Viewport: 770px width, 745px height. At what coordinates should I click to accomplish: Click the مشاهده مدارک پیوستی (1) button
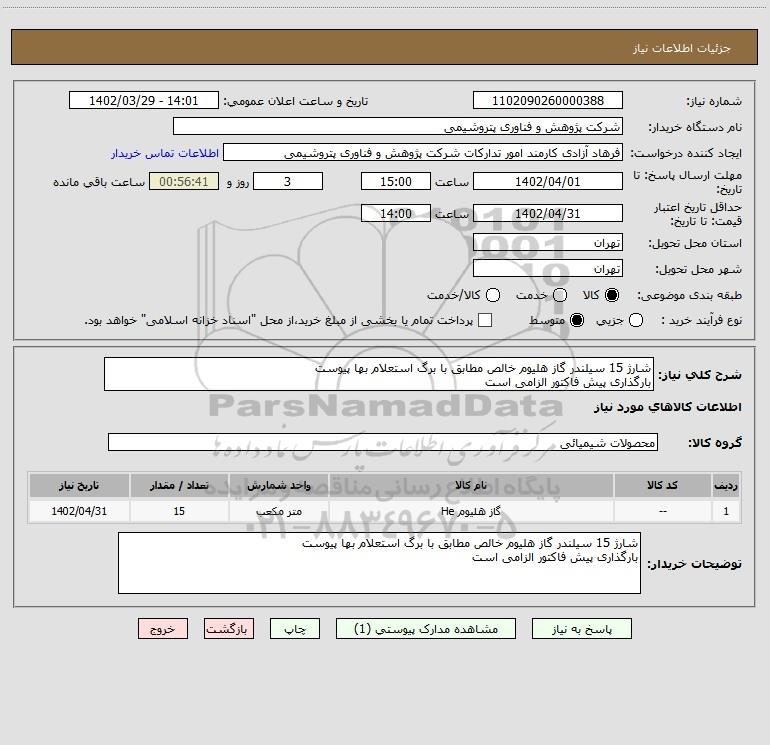pos(426,629)
